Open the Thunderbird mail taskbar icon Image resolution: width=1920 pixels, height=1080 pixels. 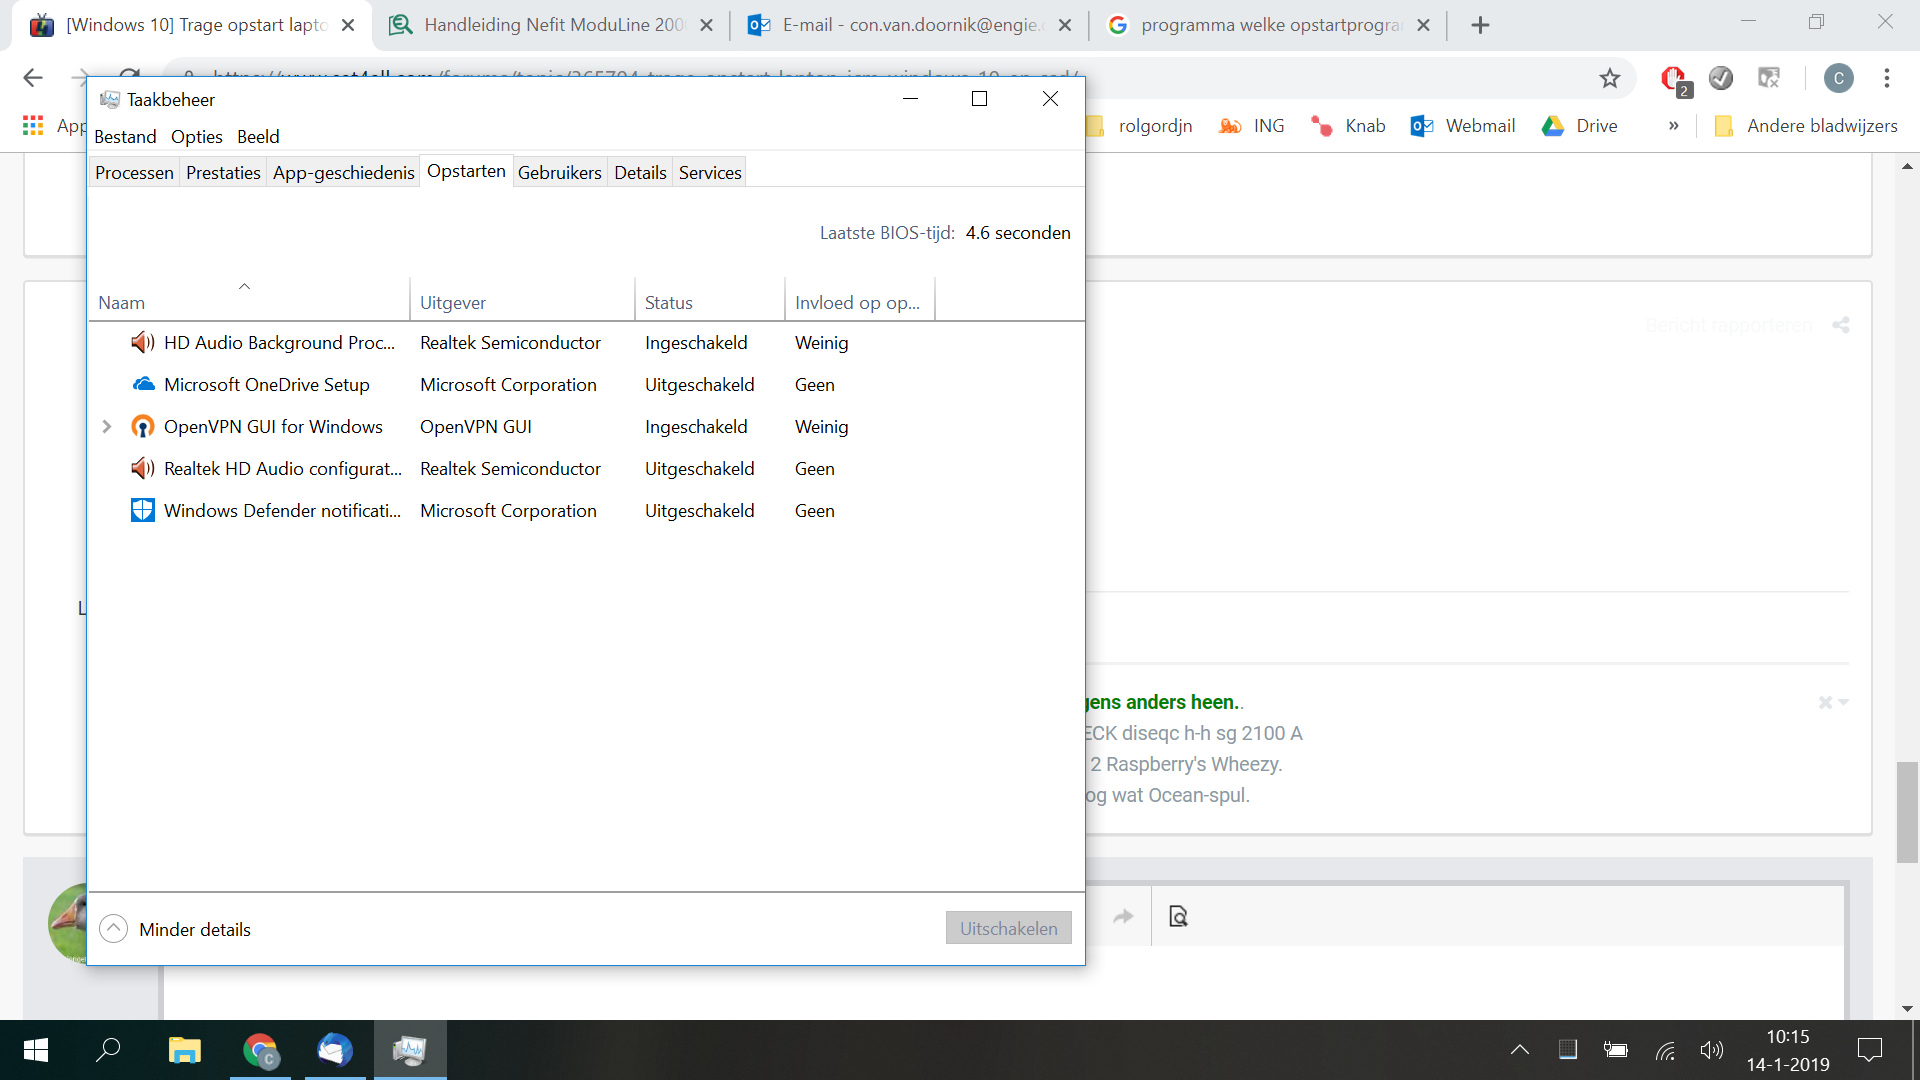[x=335, y=1050]
